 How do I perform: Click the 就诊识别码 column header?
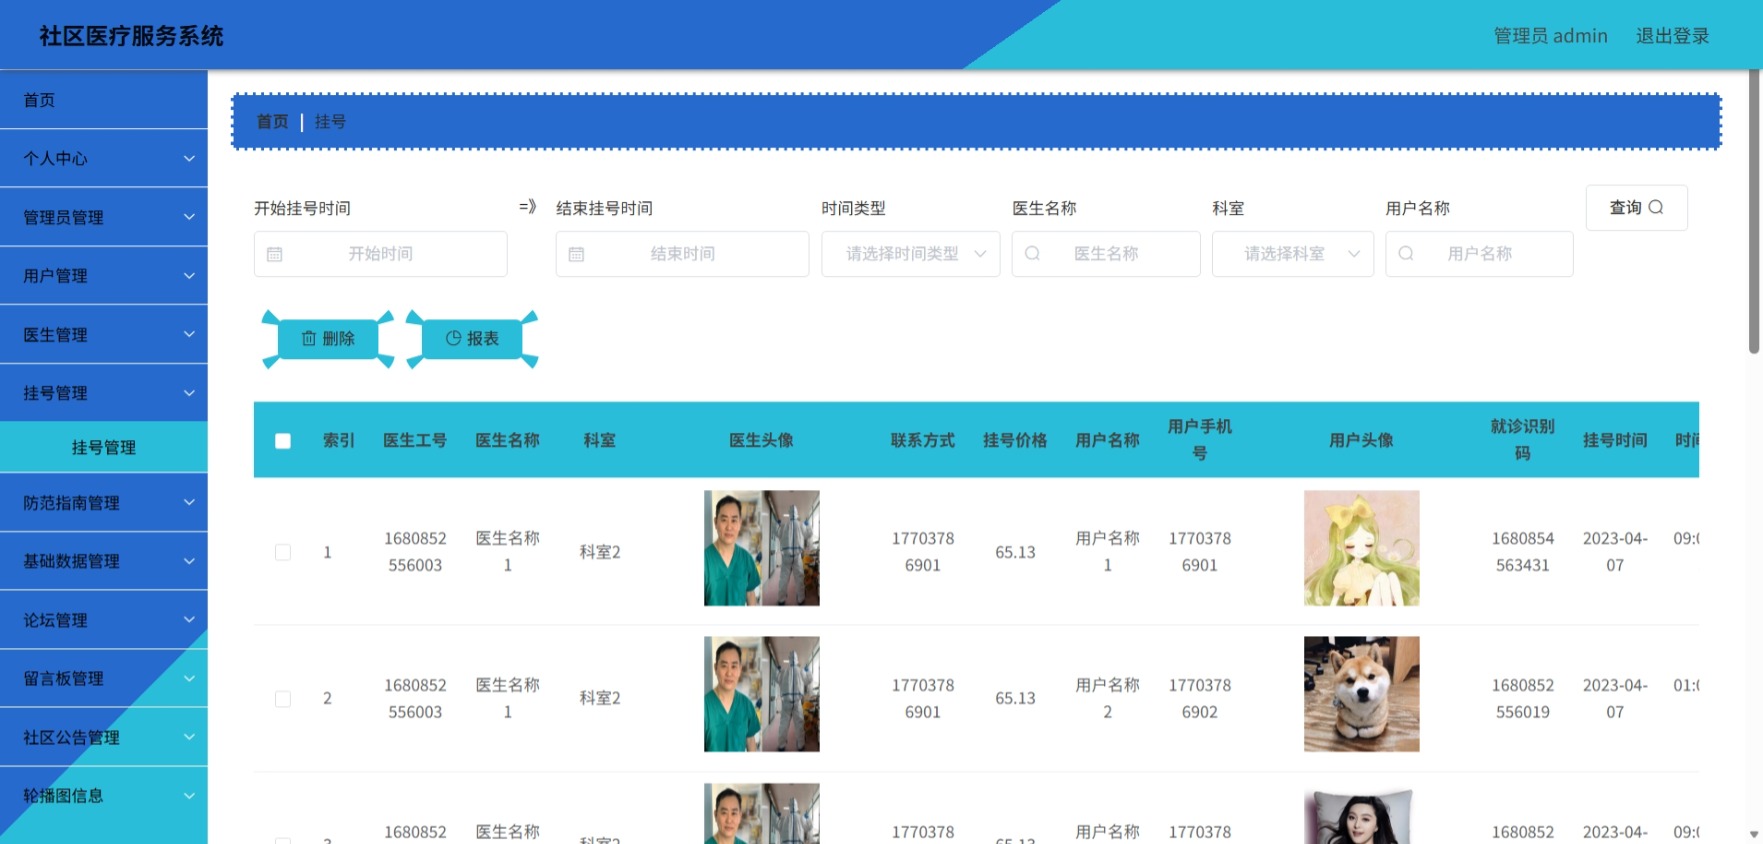tap(1522, 440)
